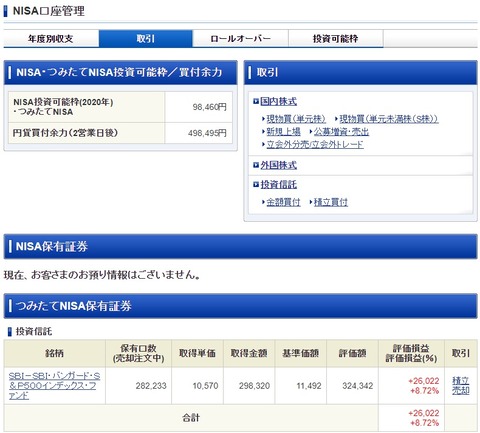This screenshot has height=433, width=480.
Task: Click the square icon beside 国内株式
Action: 256,101
